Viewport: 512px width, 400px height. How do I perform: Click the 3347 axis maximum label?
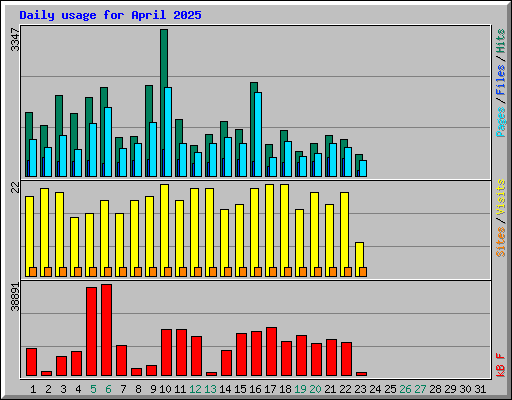point(15,40)
